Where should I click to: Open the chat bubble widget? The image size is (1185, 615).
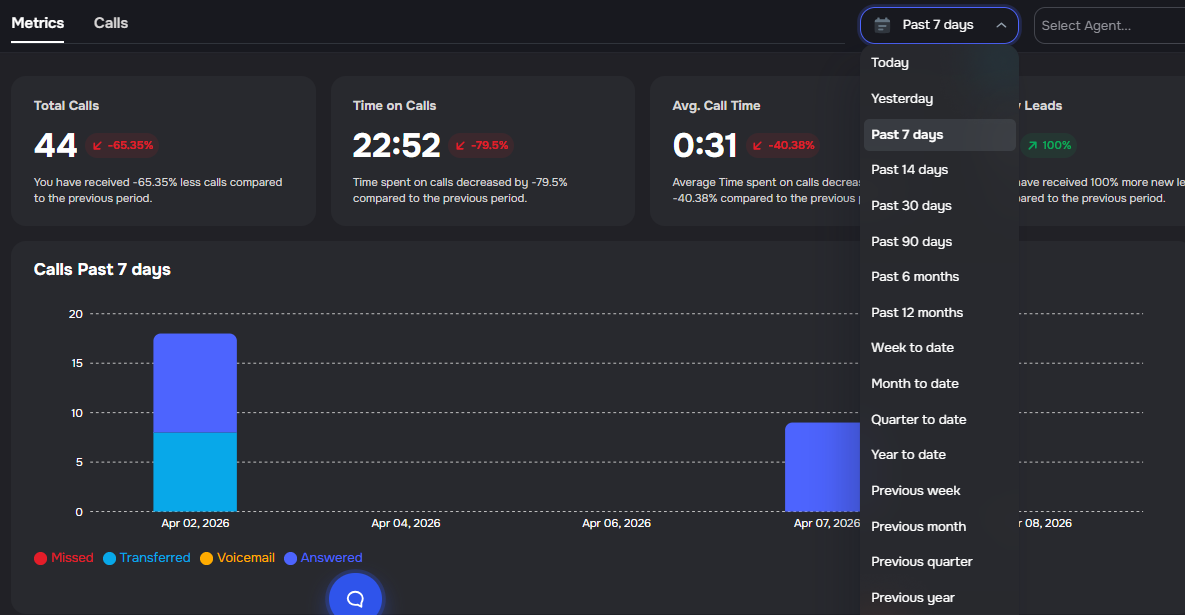(x=355, y=598)
